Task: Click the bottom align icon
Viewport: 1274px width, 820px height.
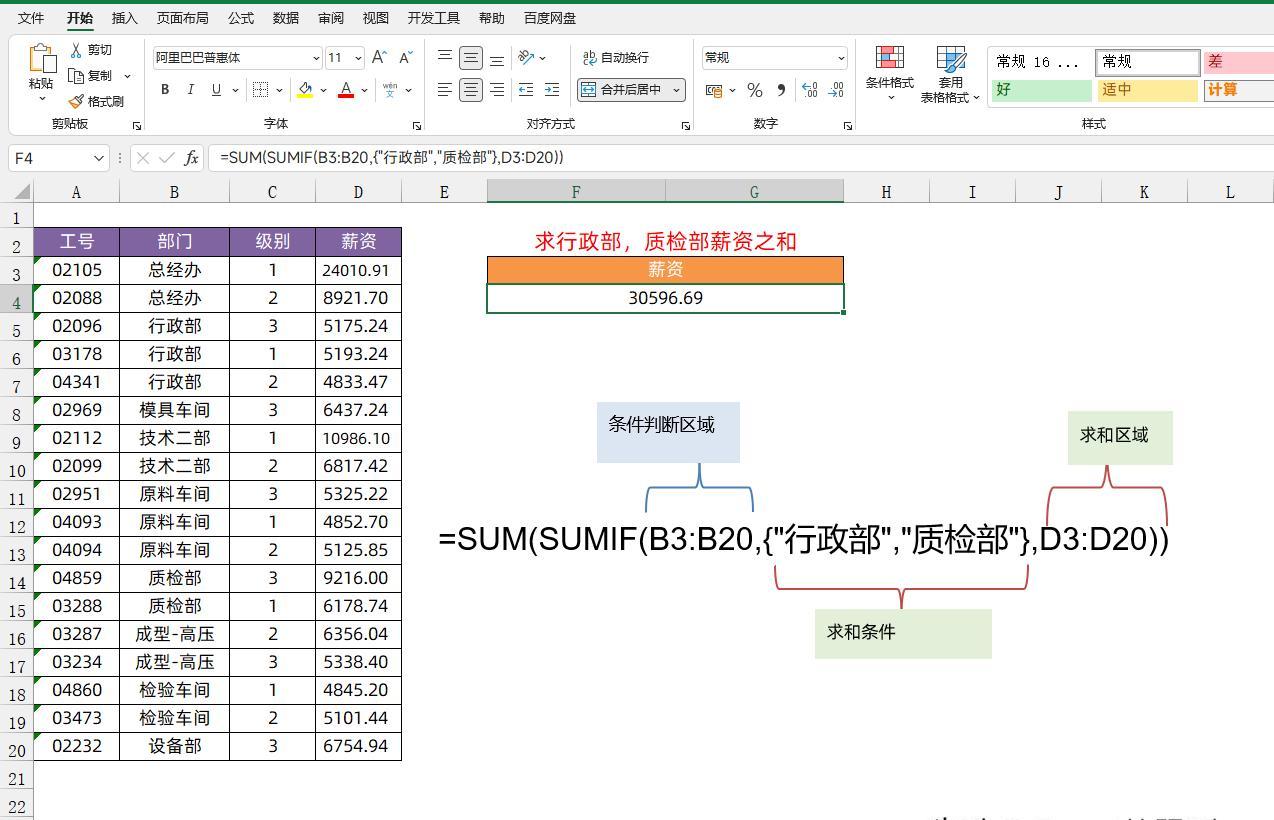Action: [497, 58]
